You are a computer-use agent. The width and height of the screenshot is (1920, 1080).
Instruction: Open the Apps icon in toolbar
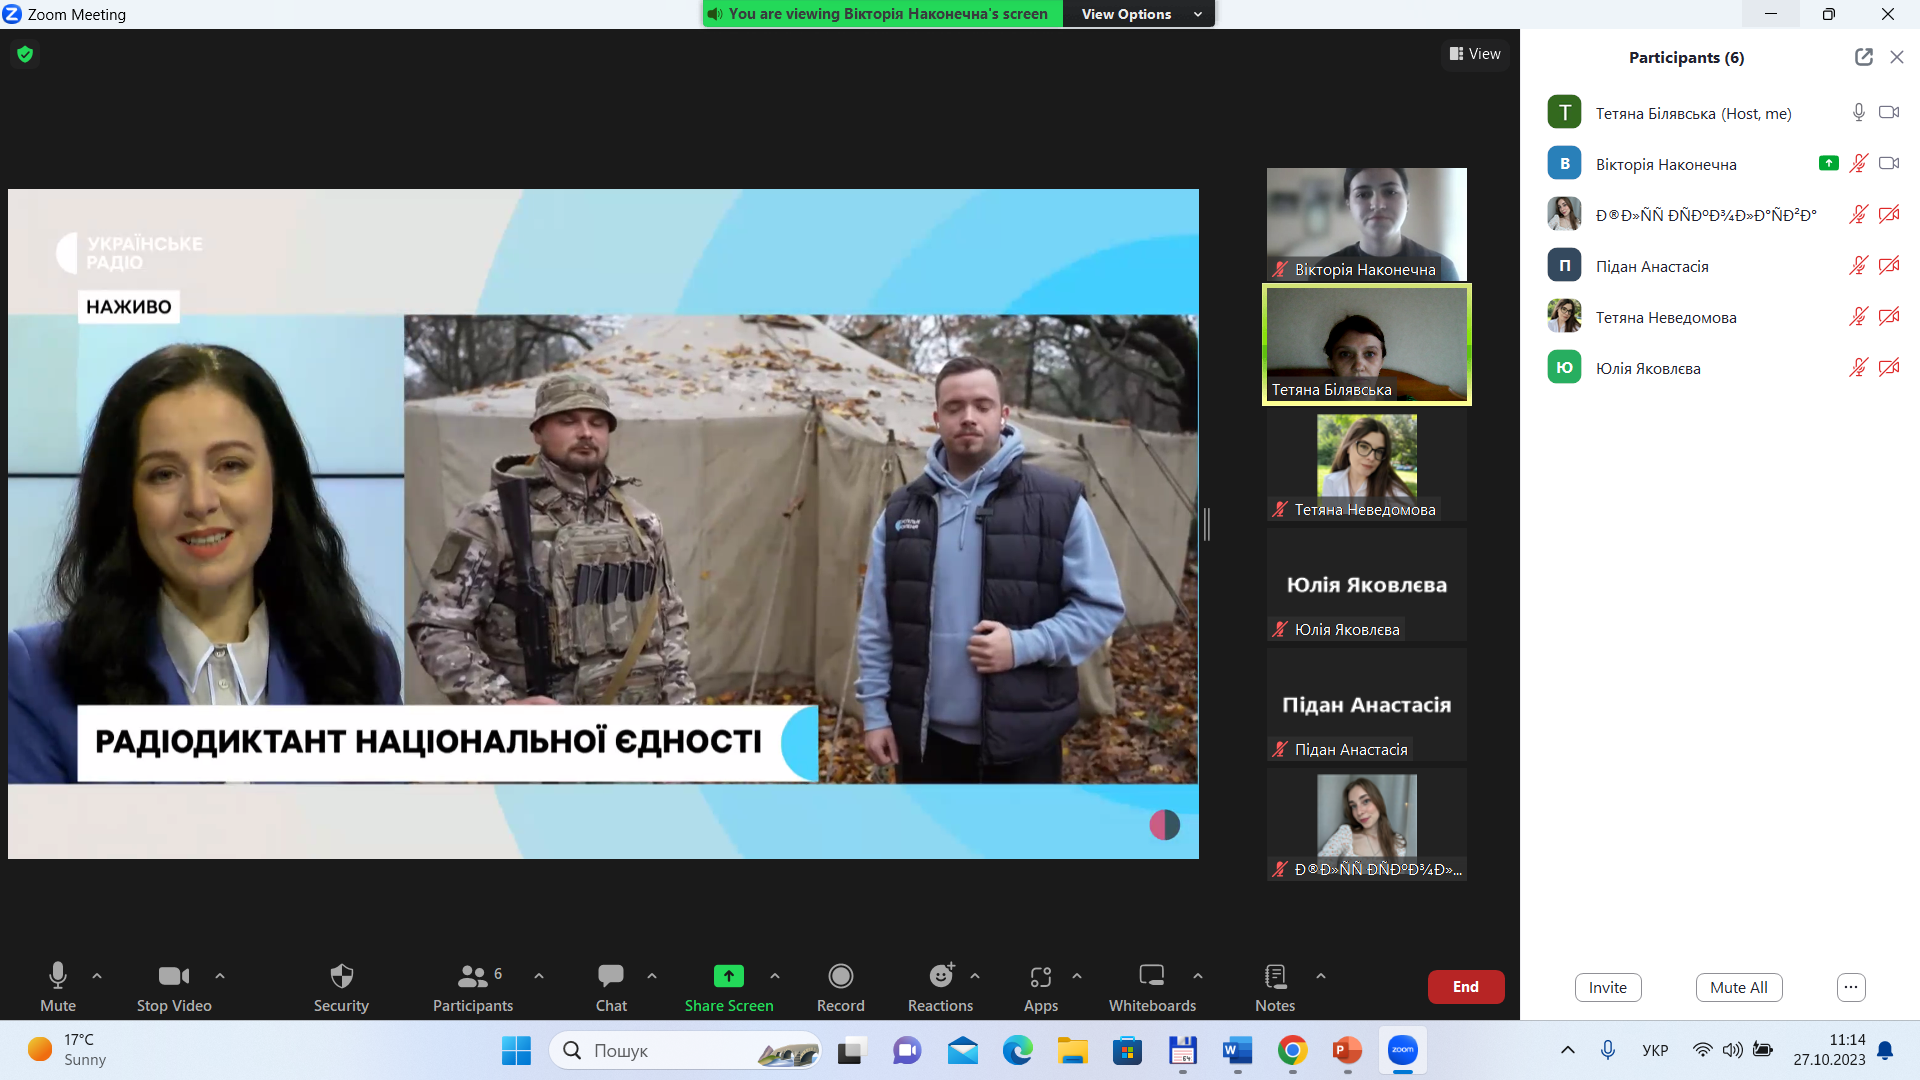(1040, 976)
